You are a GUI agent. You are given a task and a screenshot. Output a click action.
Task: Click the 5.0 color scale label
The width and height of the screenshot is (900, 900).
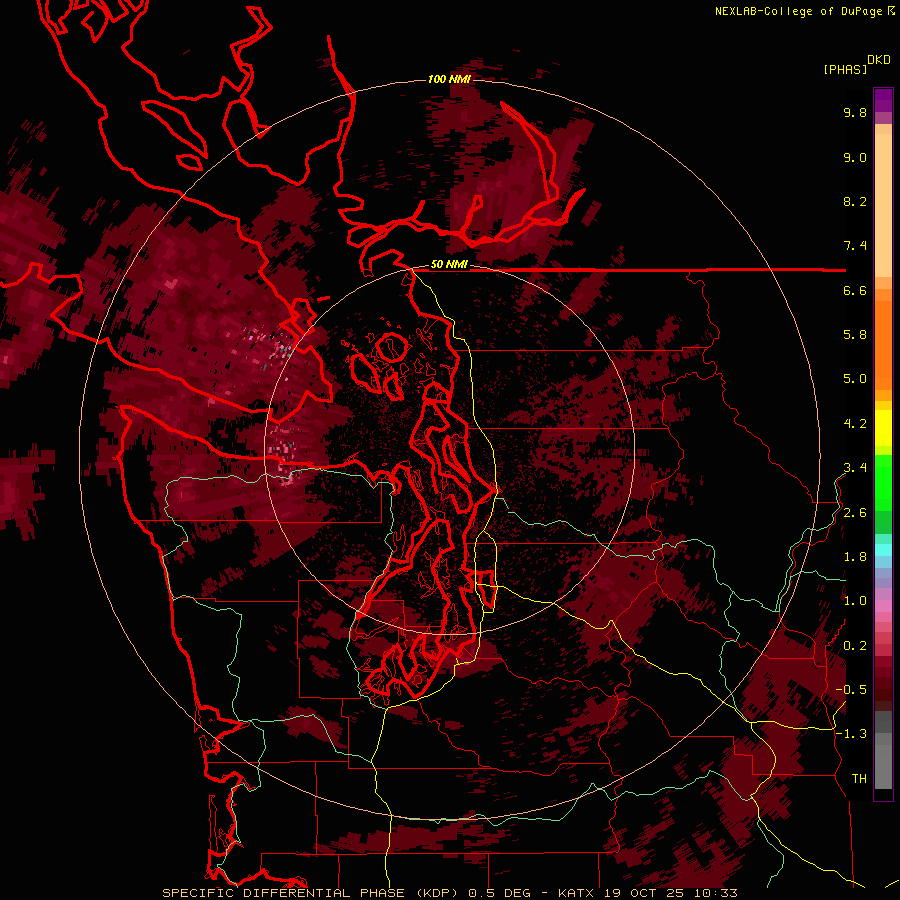855,379
